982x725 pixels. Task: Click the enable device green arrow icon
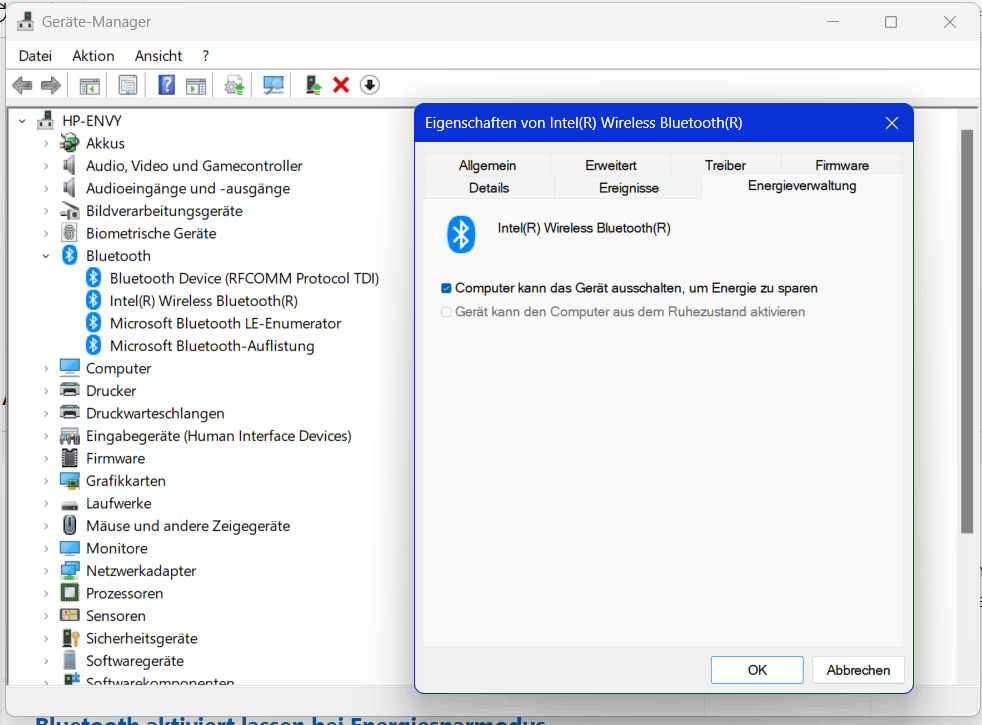tap(313, 85)
